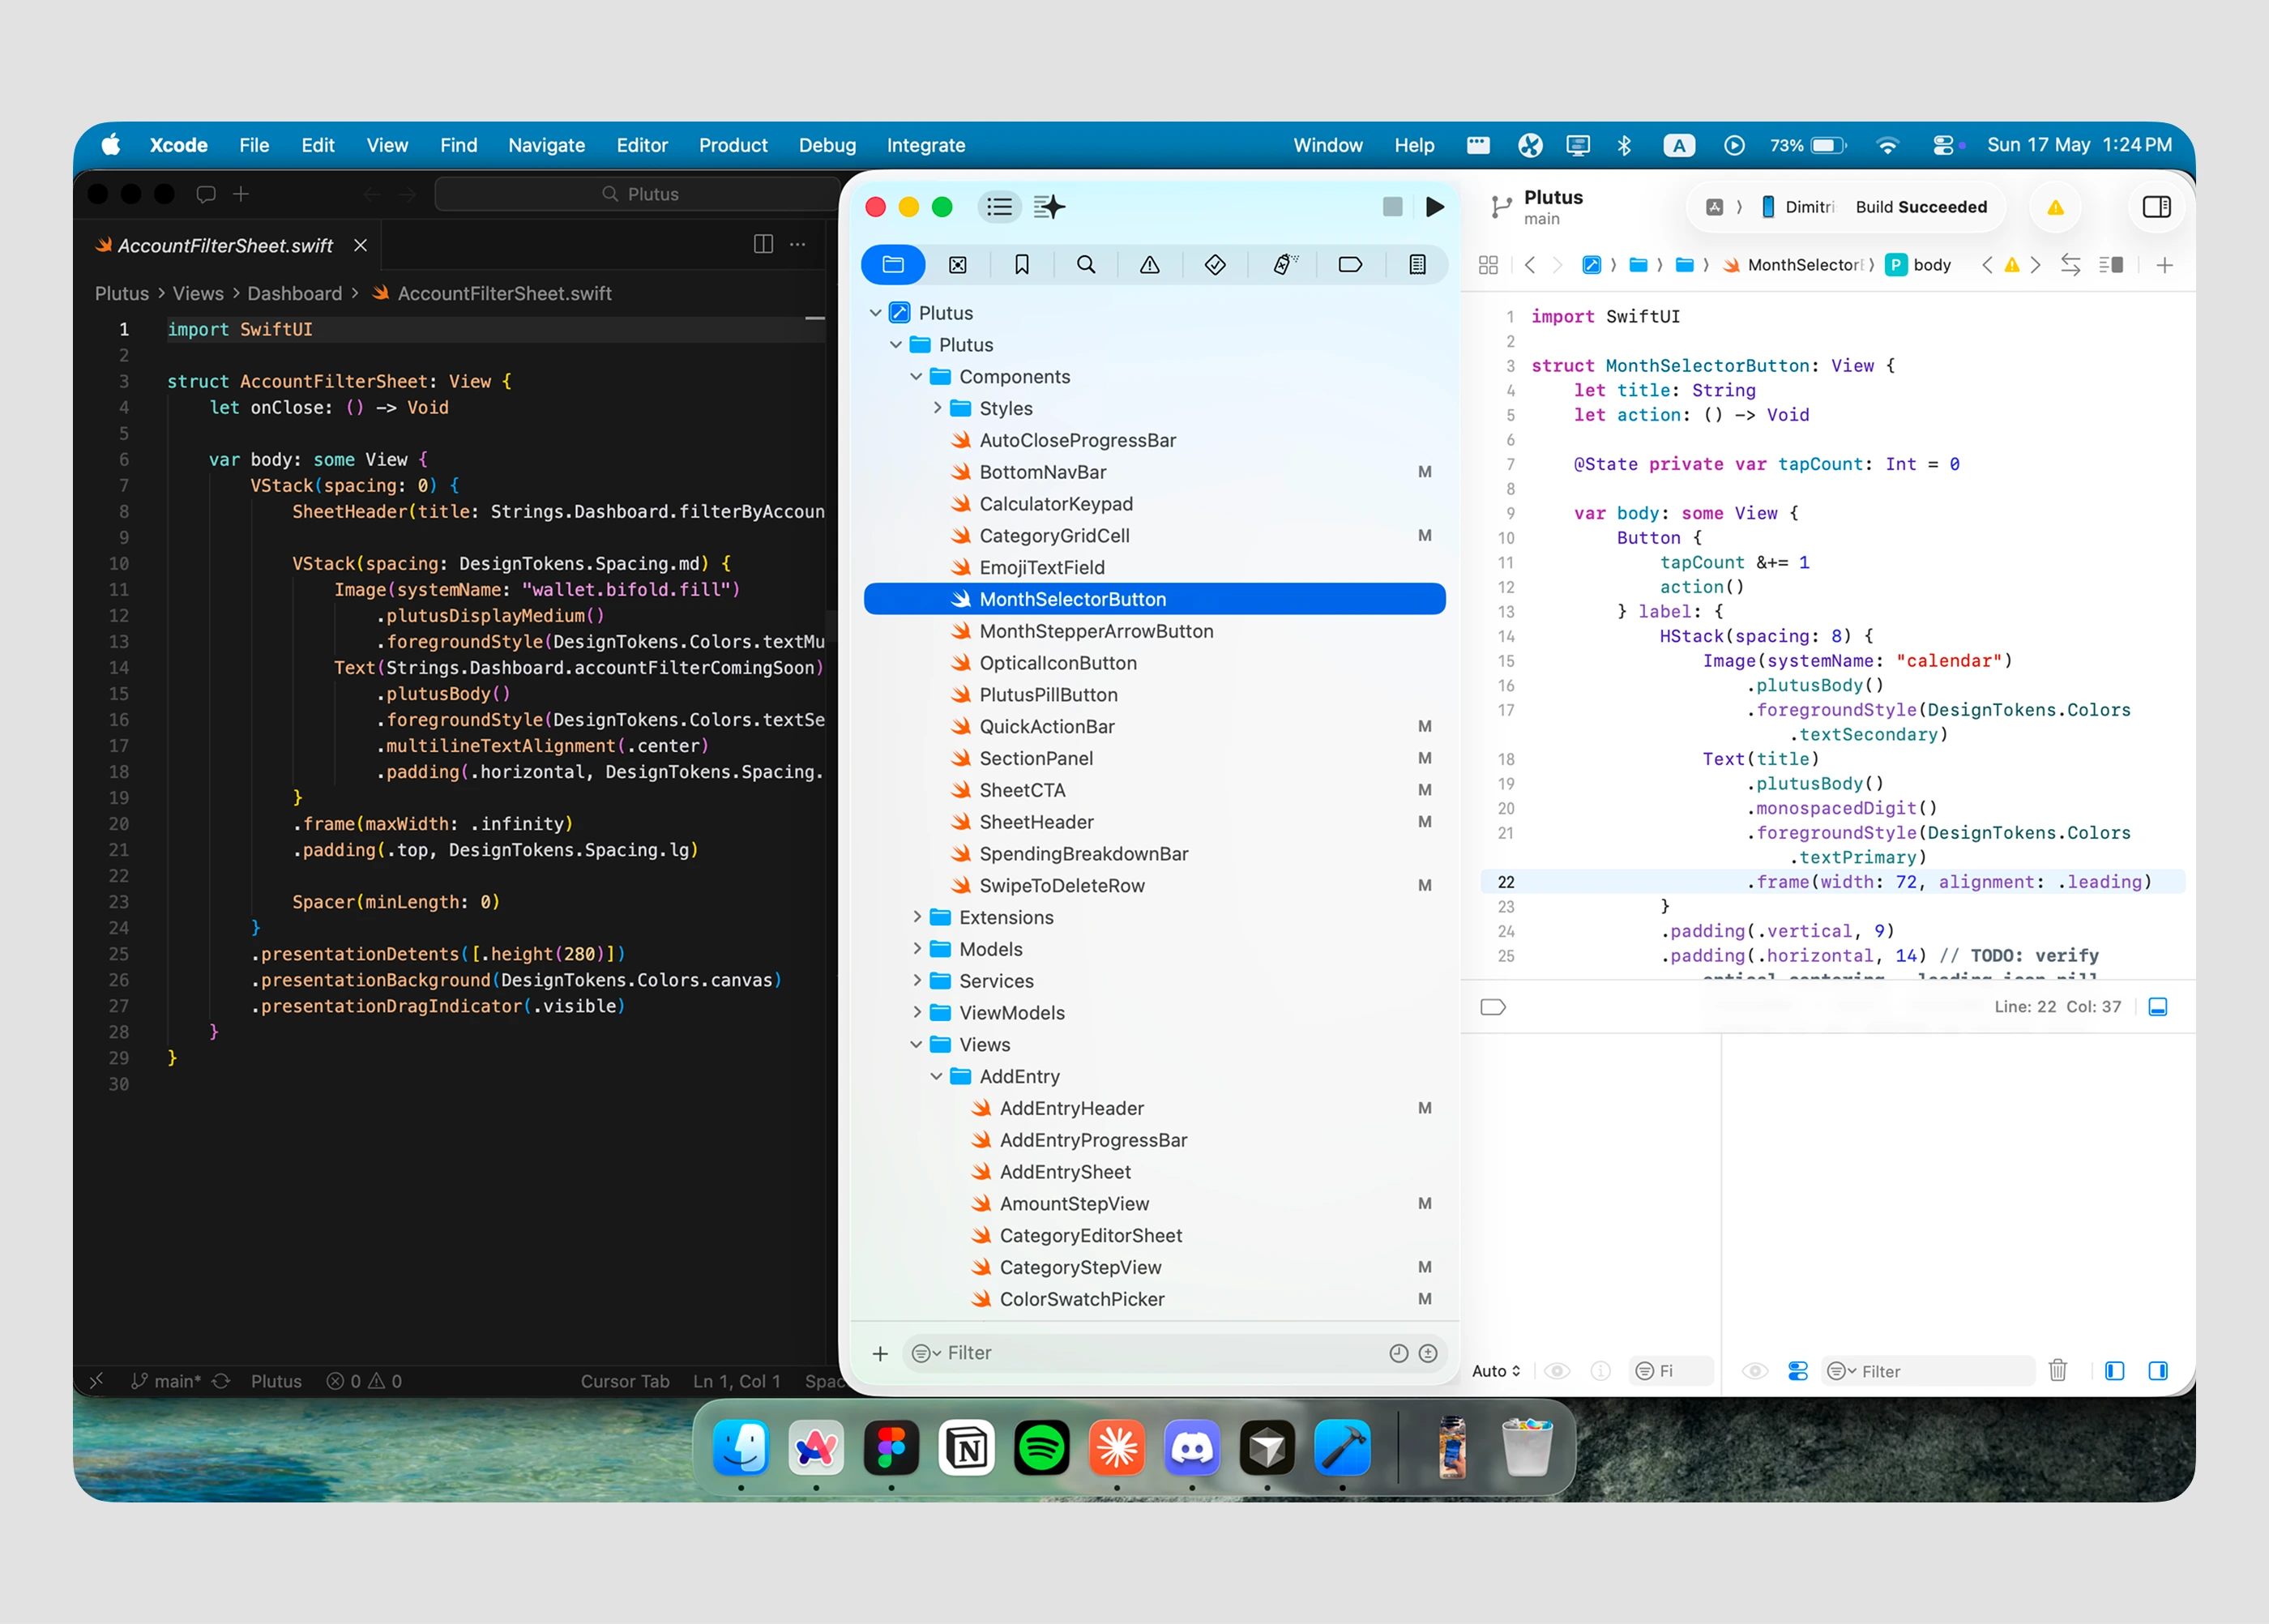Expand the Extensions folder
The image size is (2269, 1624).
916,917
